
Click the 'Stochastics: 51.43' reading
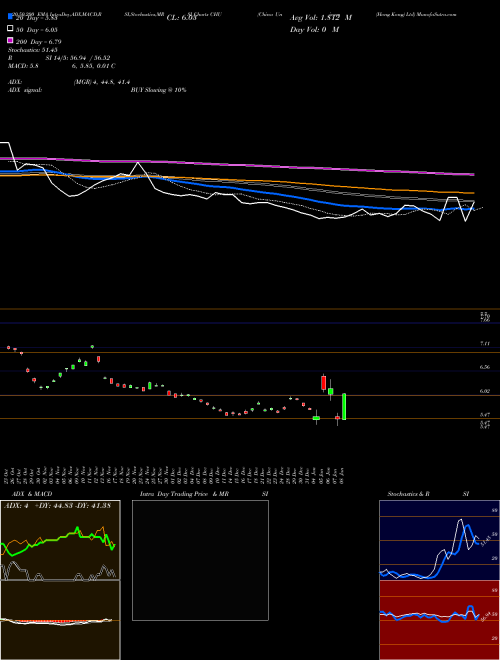(x=33, y=50)
